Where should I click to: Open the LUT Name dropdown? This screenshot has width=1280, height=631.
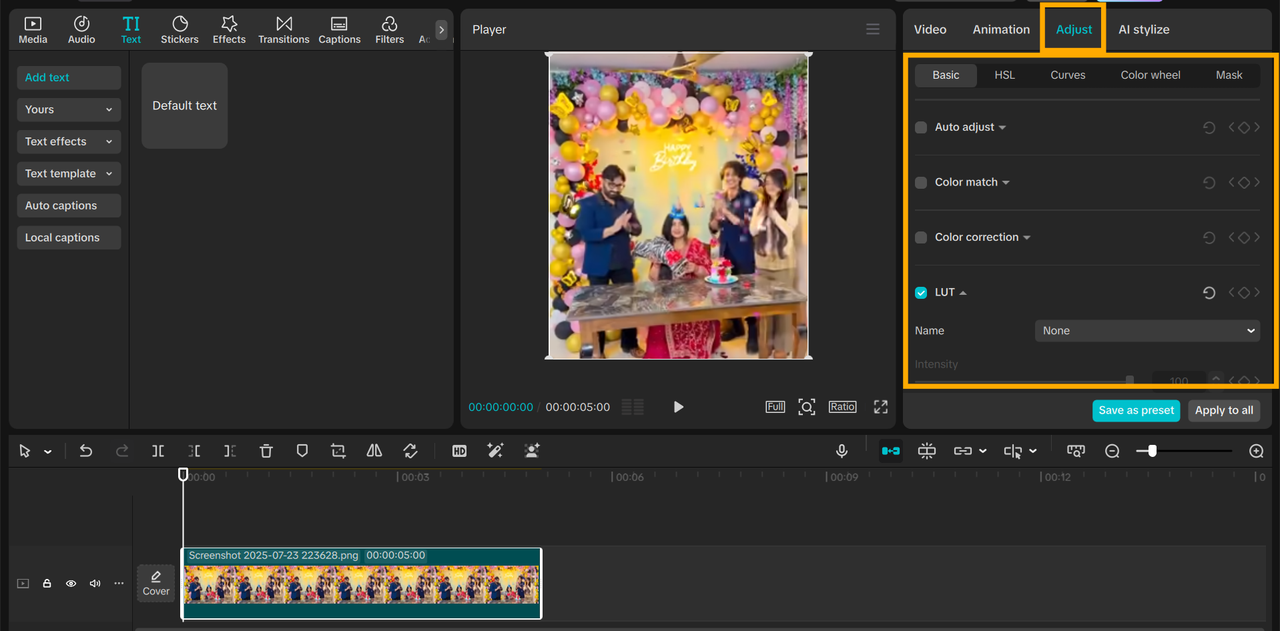(x=1147, y=331)
